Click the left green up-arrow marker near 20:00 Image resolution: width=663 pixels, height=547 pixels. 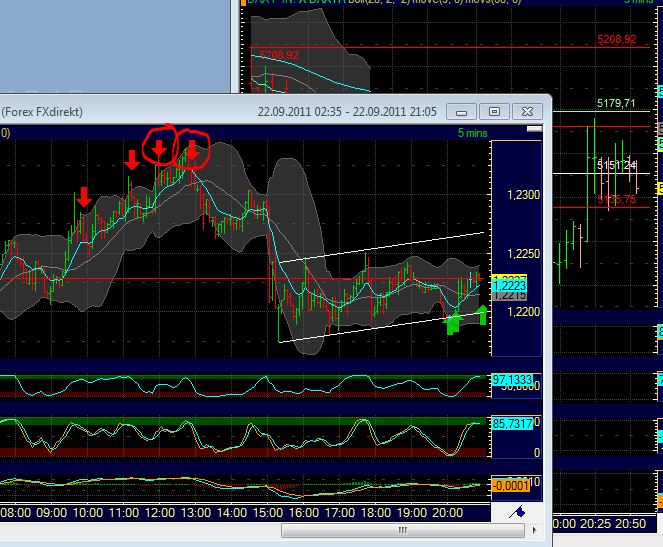pyautogui.click(x=452, y=323)
